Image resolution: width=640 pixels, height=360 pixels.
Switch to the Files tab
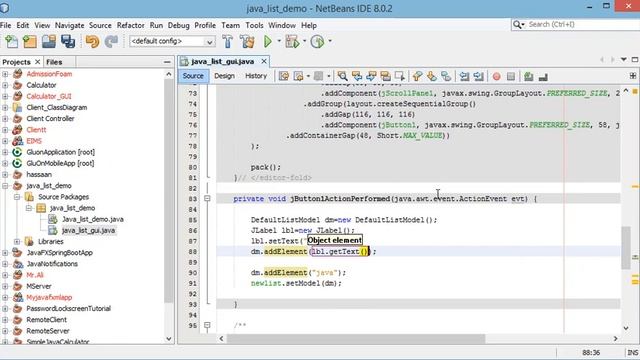[54, 62]
